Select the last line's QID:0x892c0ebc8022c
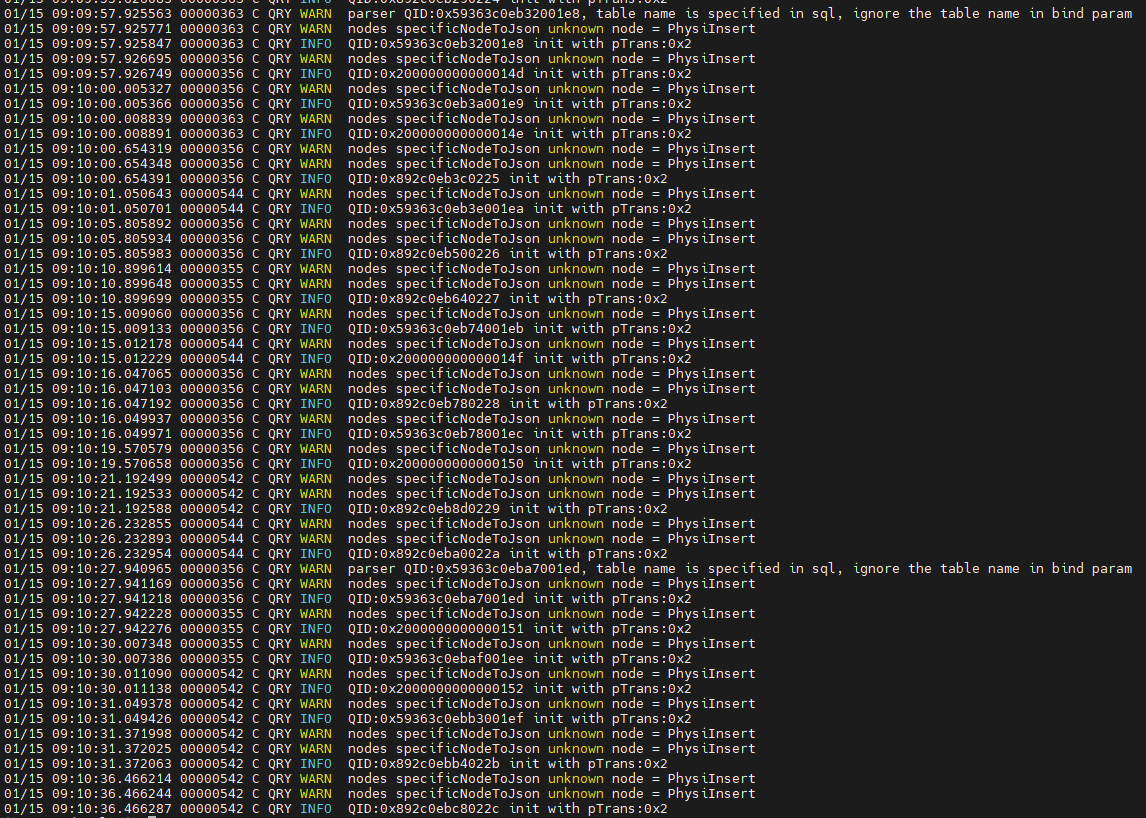This screenshot has width=1146, height=818. click(425, 809)
